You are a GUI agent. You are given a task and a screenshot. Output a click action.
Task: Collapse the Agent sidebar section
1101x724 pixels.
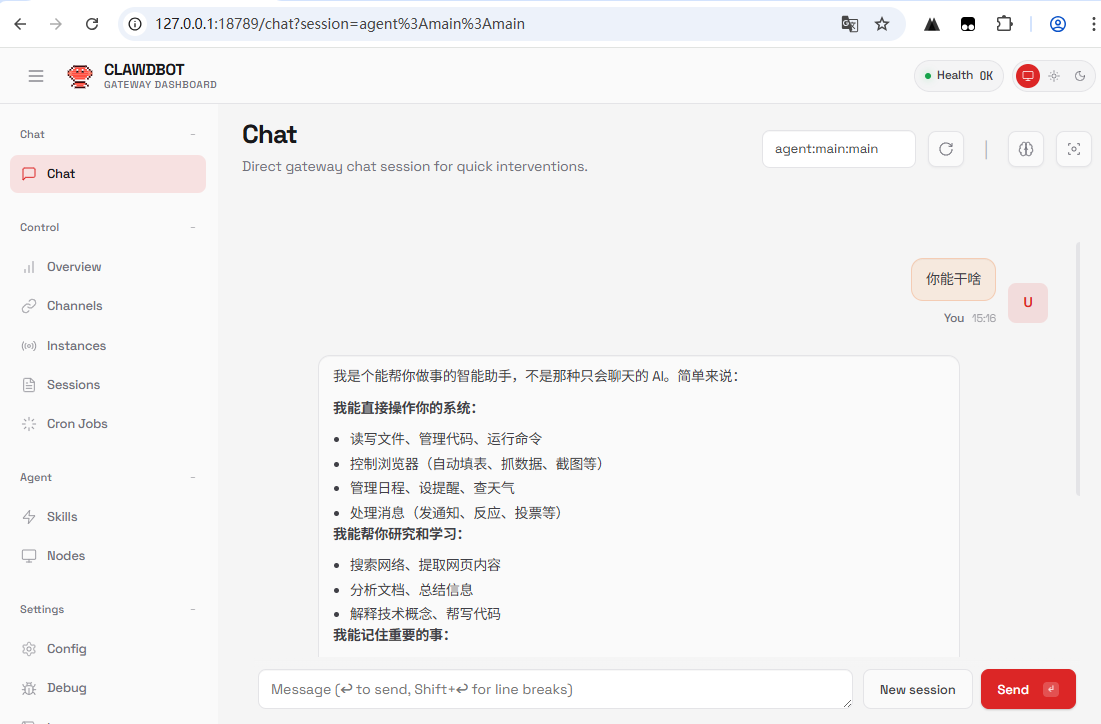tap(193, 477)
